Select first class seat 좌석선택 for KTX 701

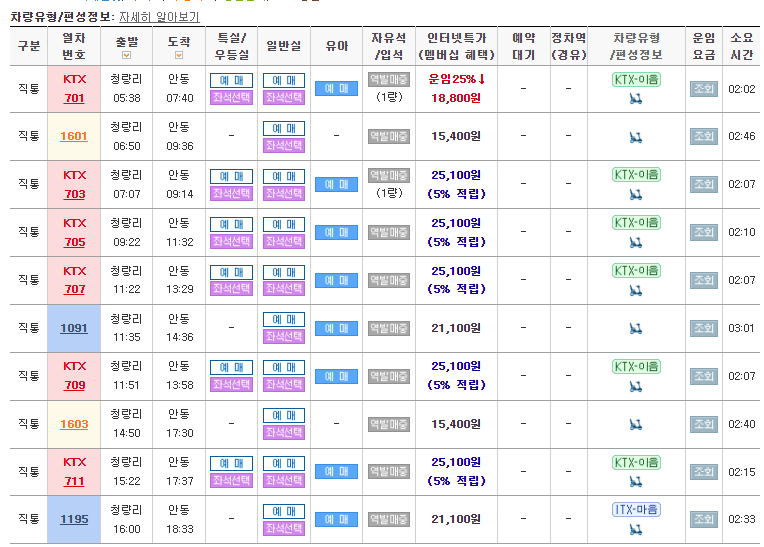[x=231, y=97]
